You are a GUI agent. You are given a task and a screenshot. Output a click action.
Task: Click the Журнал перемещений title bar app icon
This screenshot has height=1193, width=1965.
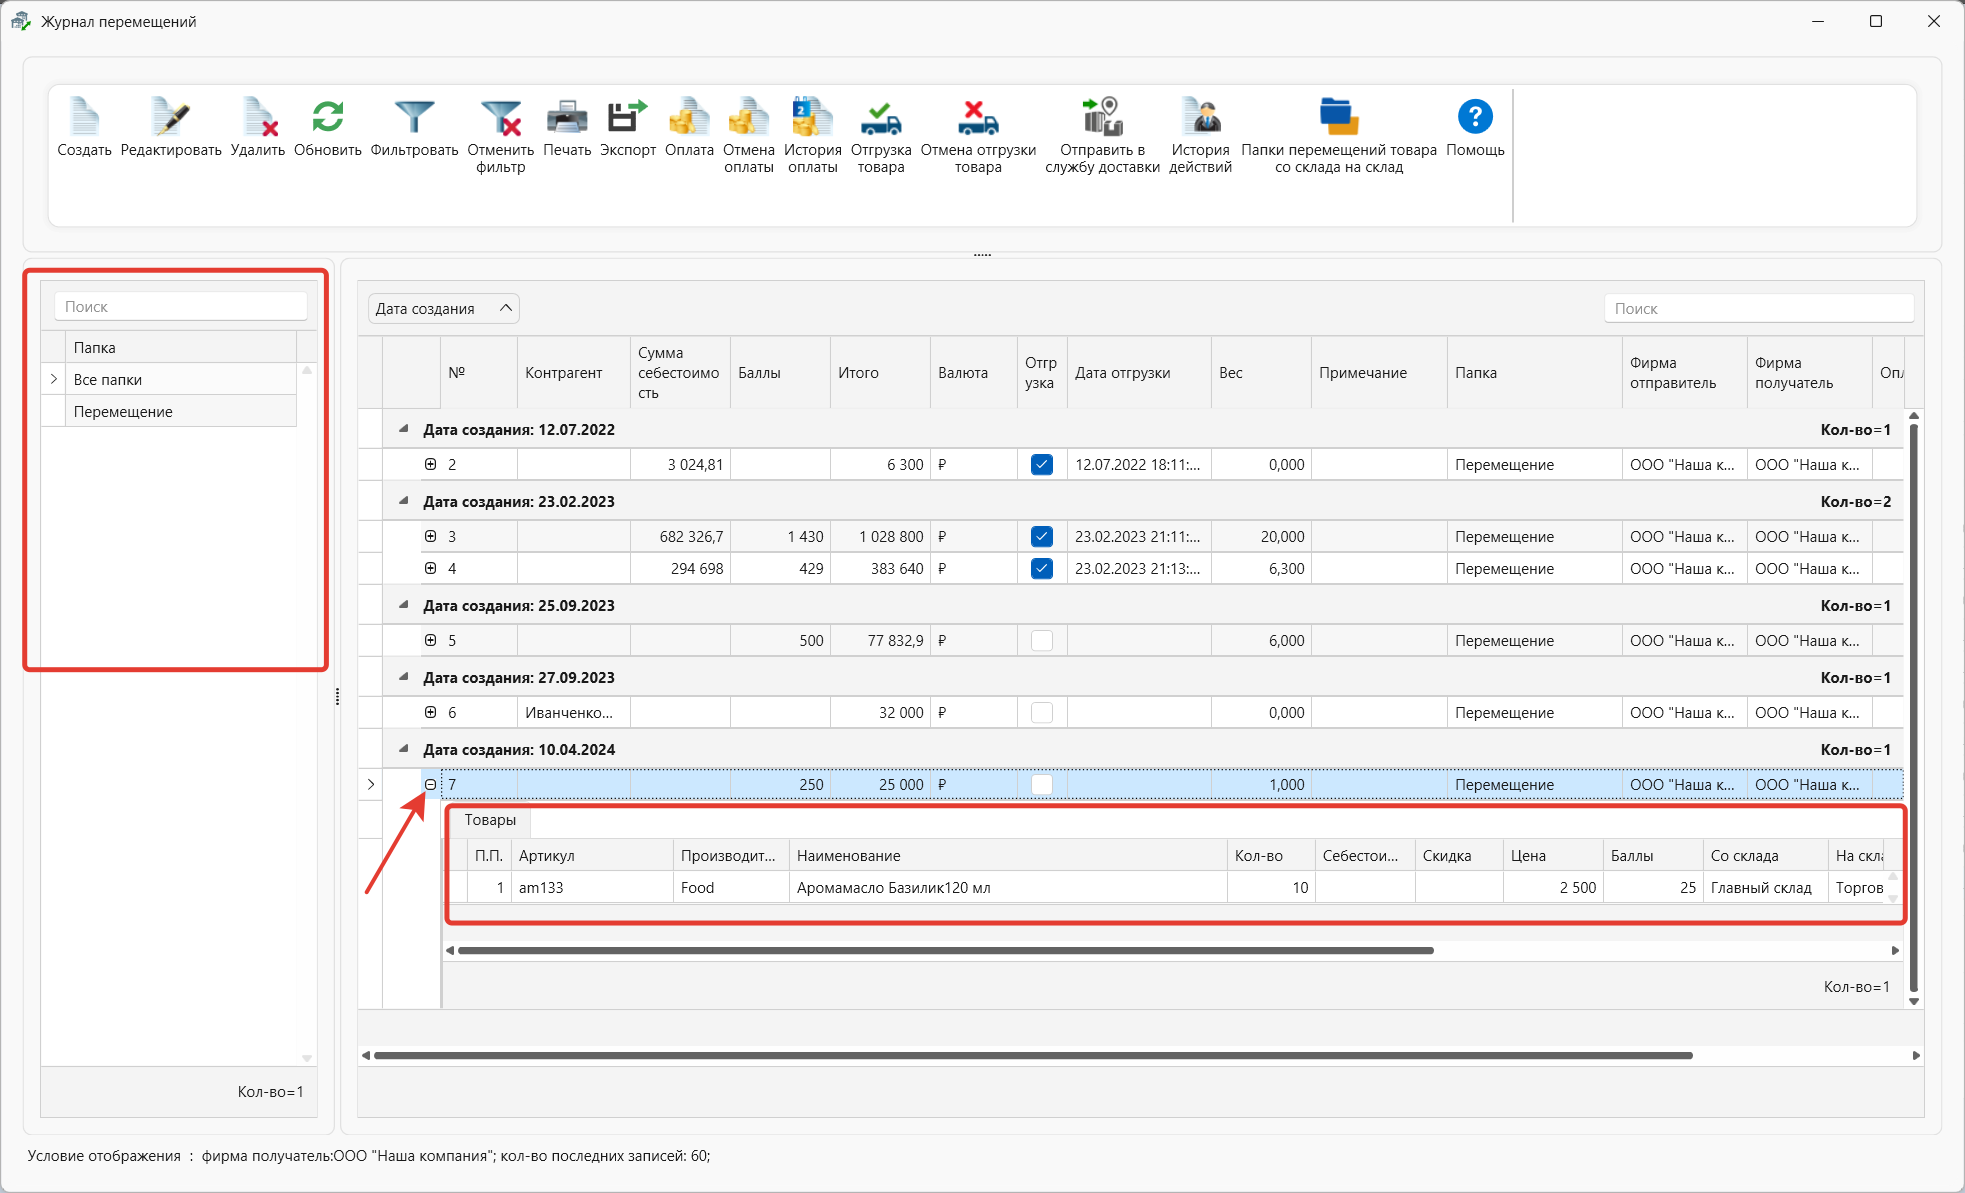coord(20,21)
